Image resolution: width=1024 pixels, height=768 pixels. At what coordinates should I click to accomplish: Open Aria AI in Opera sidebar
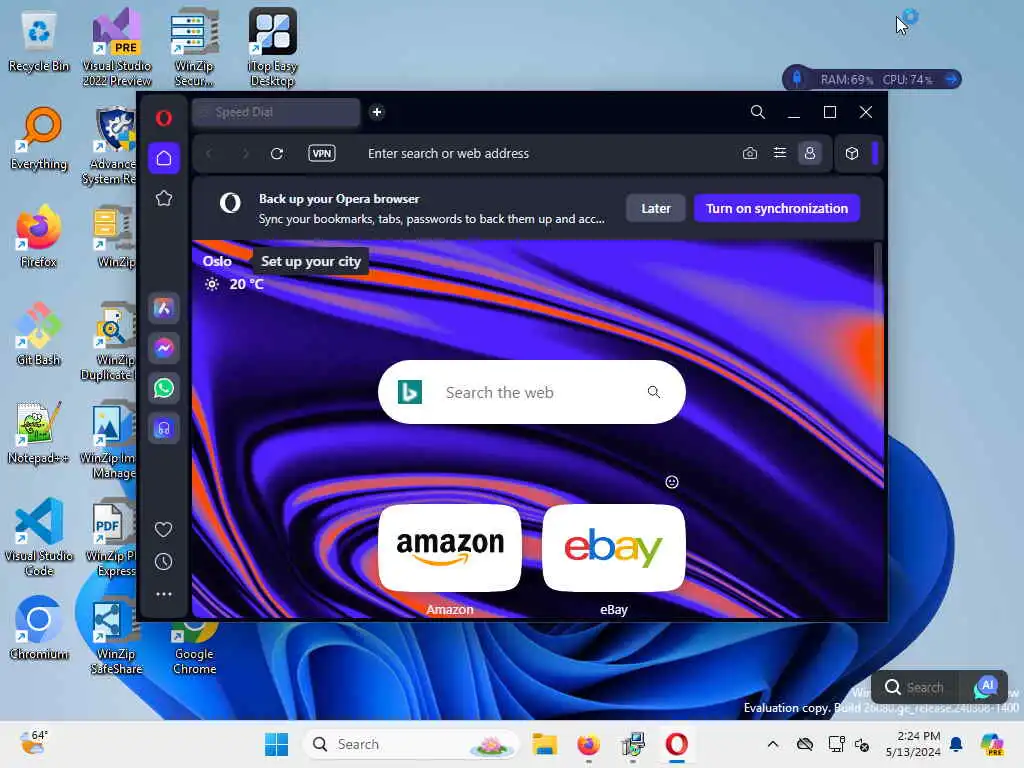pyautogui.click(x=163, y=308)
